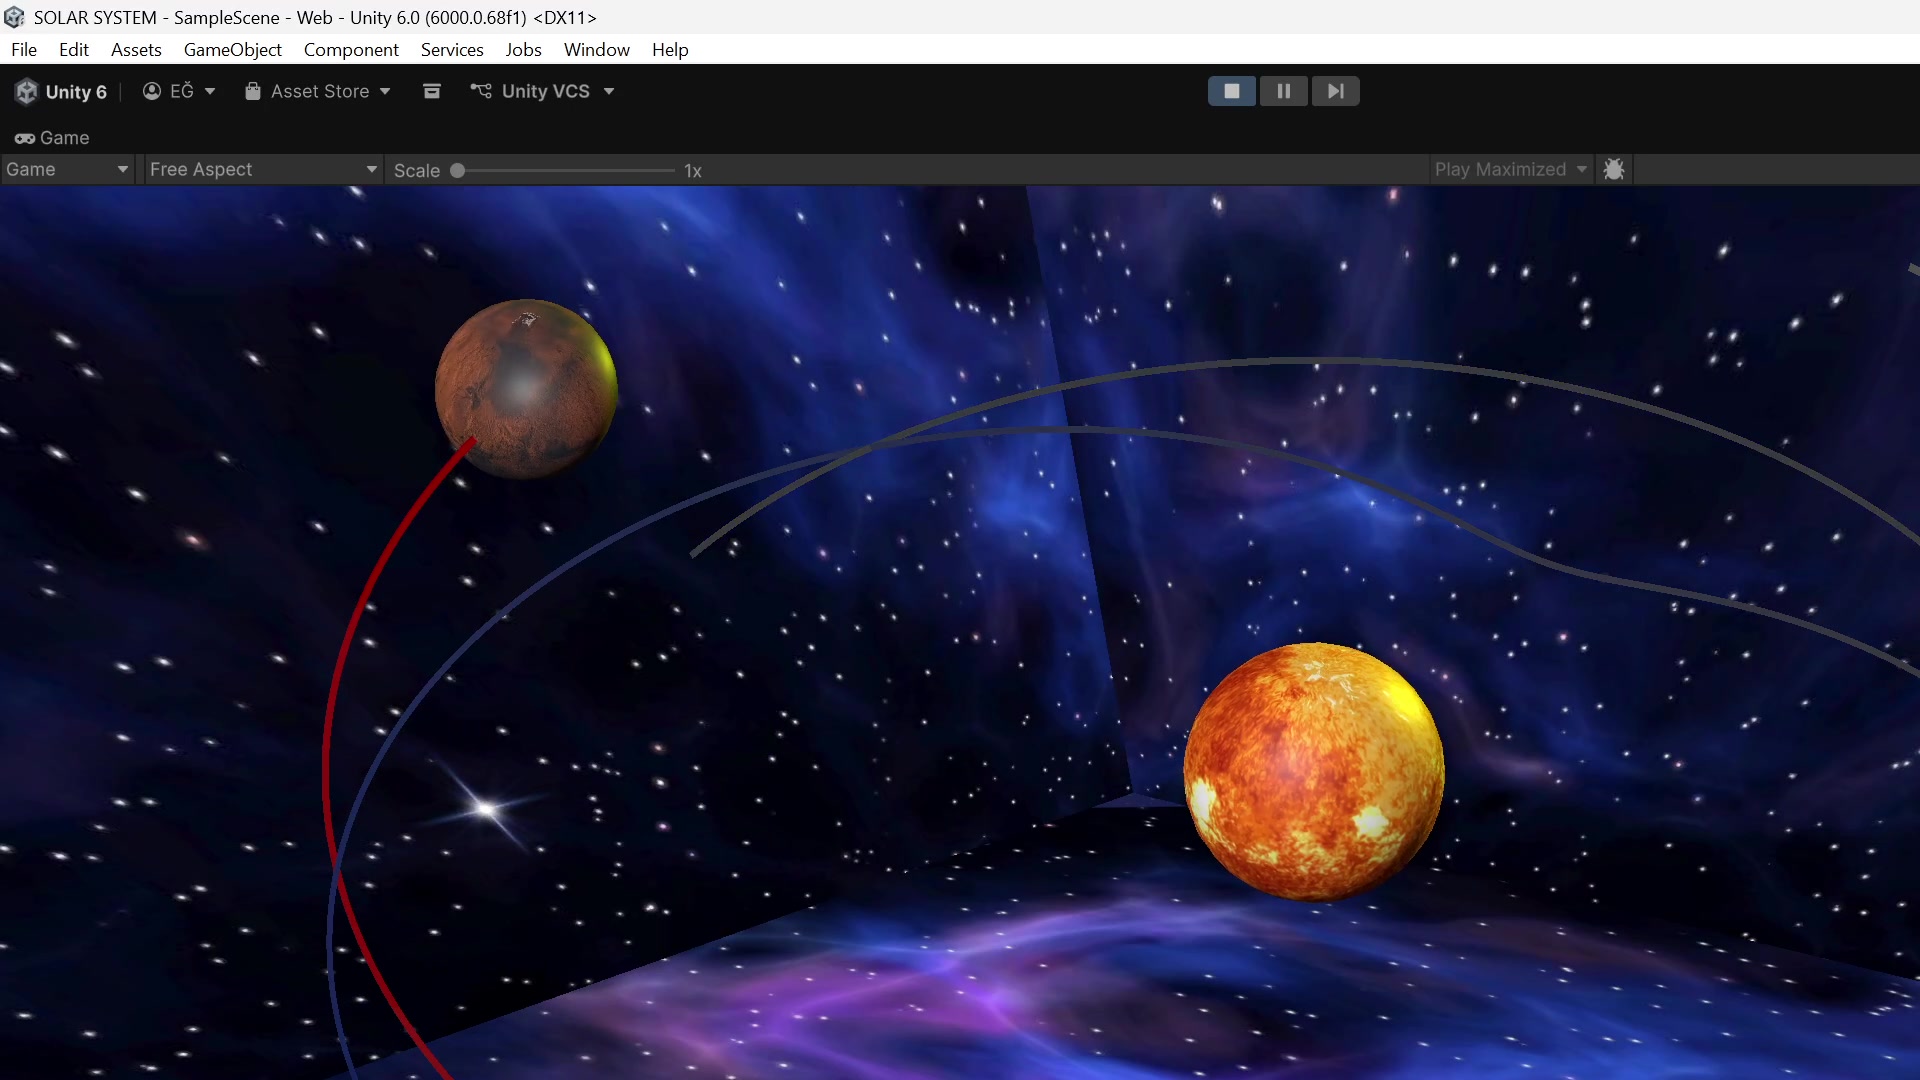Toggle the frame debugger bug icon
This screenshot has height=1080, width=1920.
tap(1613, 169)
